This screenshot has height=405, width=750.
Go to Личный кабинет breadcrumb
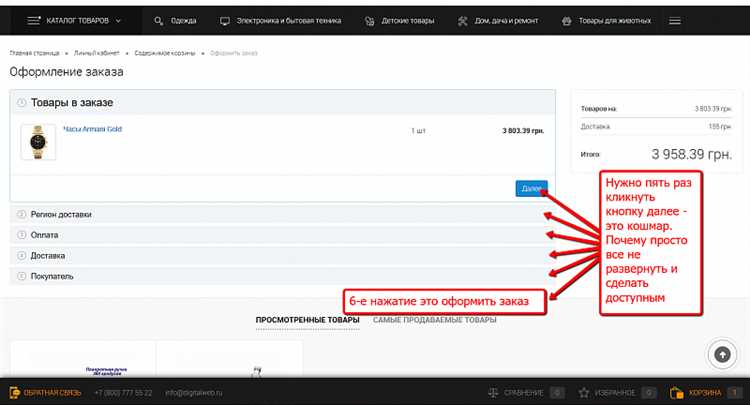coord(97,53)
